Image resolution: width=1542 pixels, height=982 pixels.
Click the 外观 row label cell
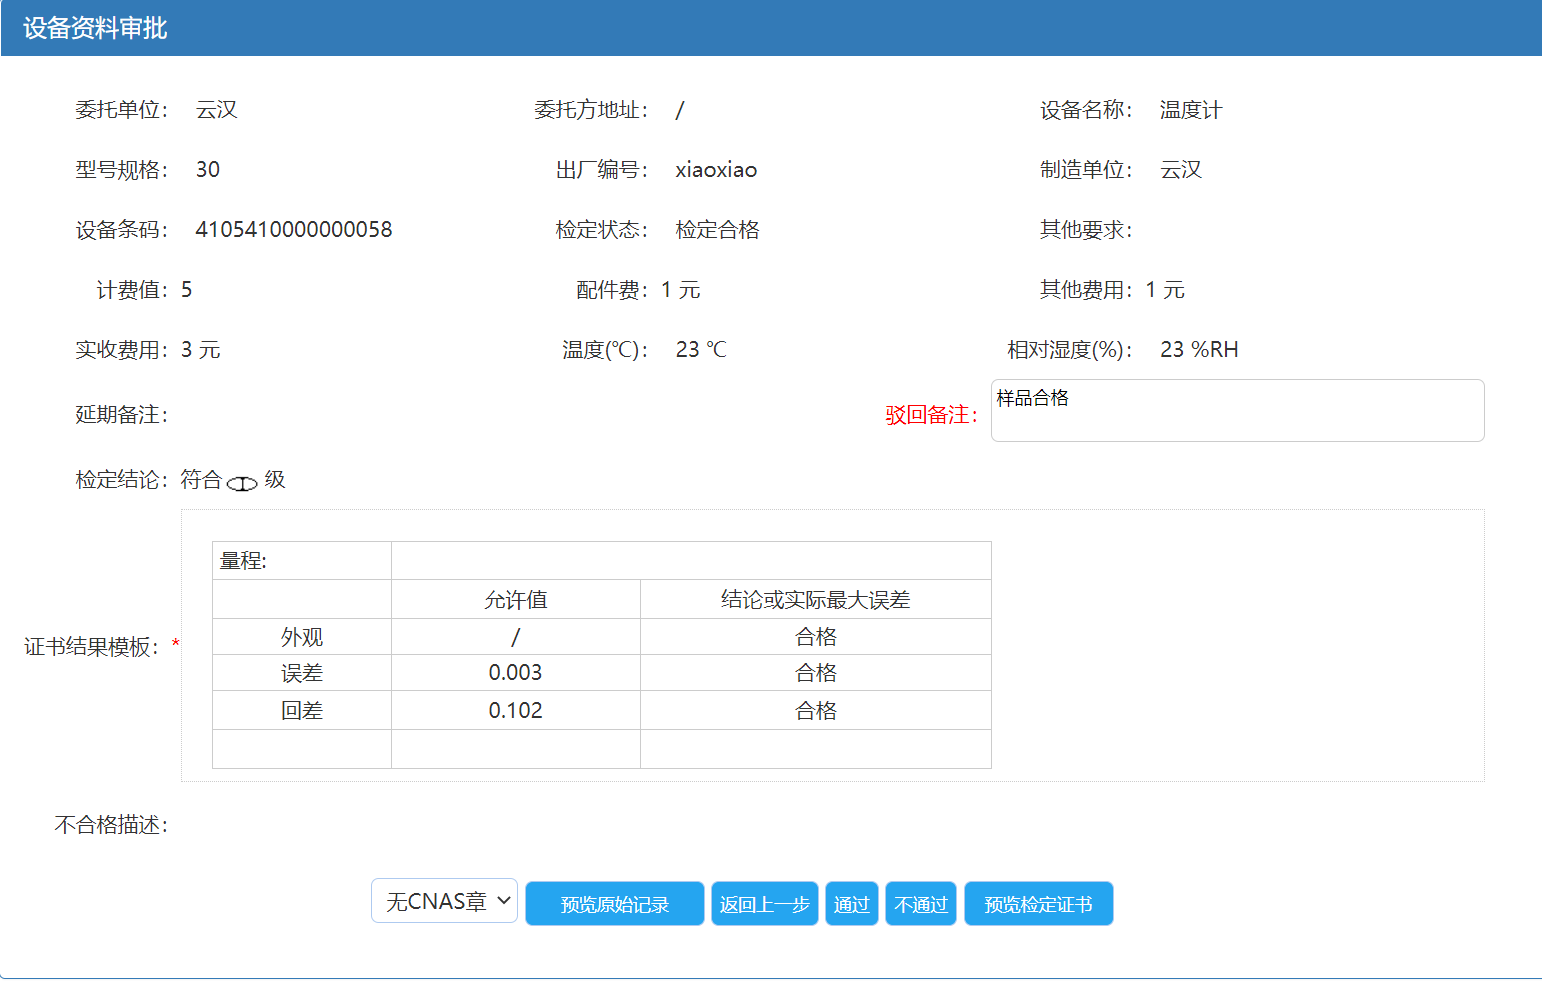tap(301, 637)
